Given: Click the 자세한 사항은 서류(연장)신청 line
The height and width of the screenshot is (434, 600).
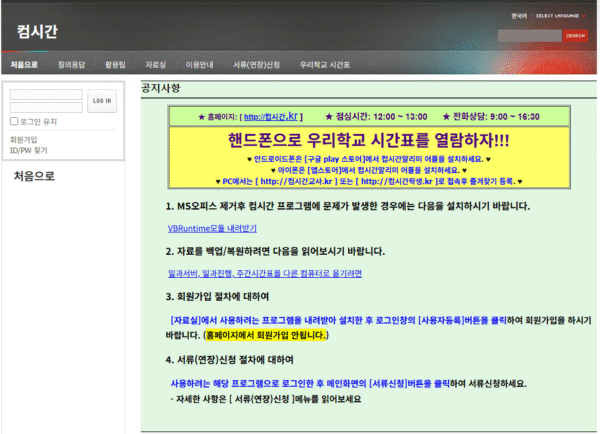Looking at the screenshot, I should tap(266, 399).
